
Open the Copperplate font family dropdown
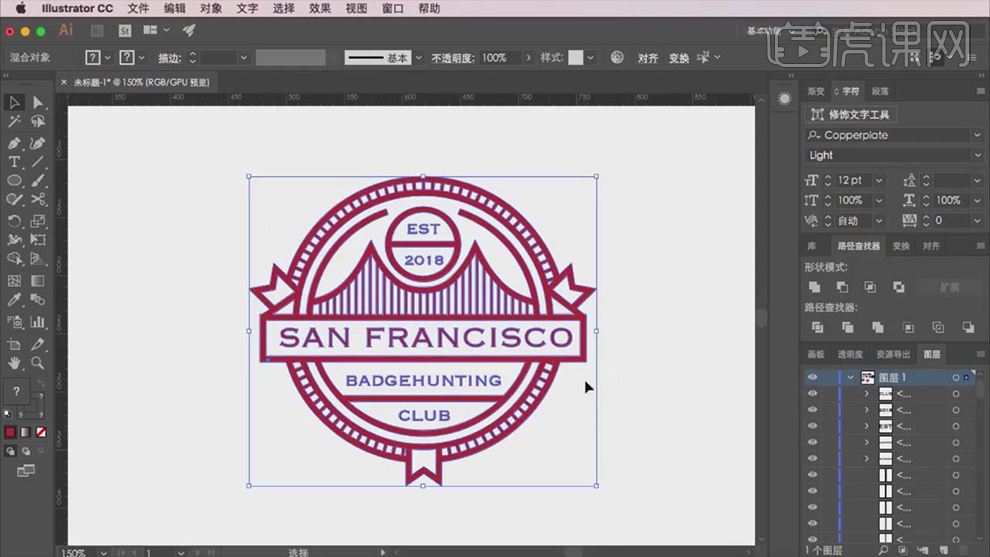coord(977,135)
